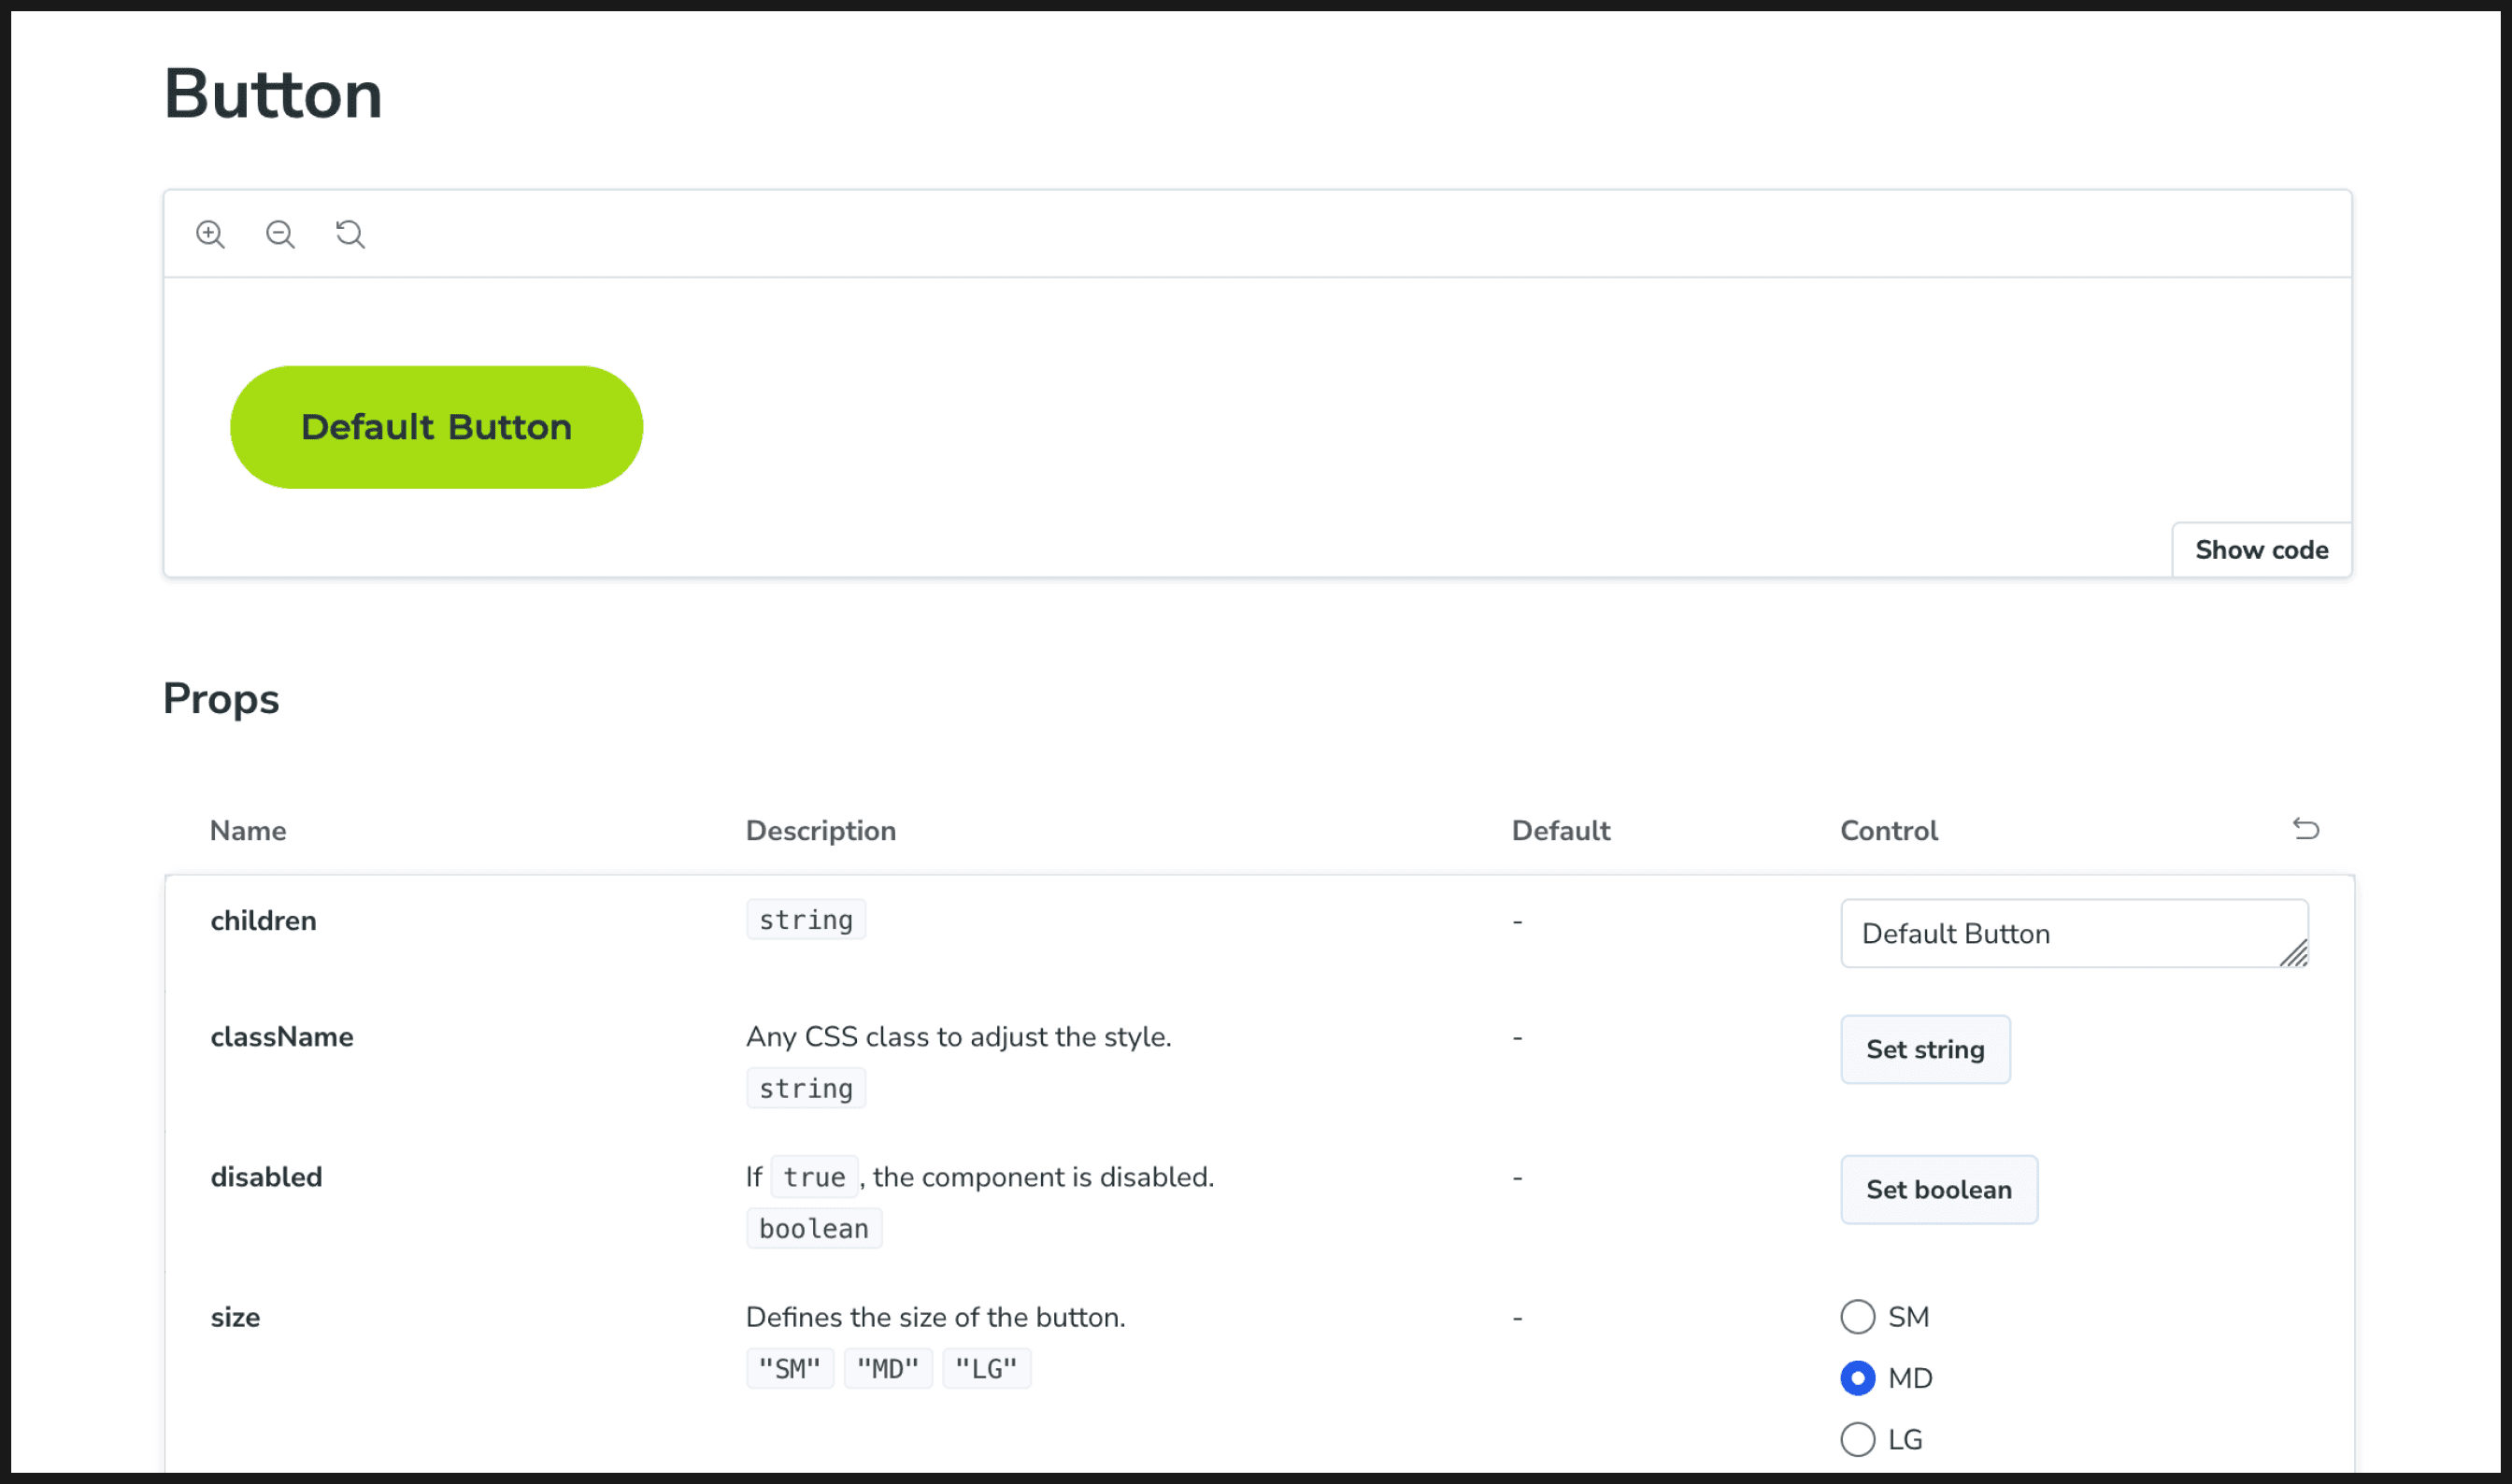
Task: Click the Control column header
Action: tap(1889, 831)
